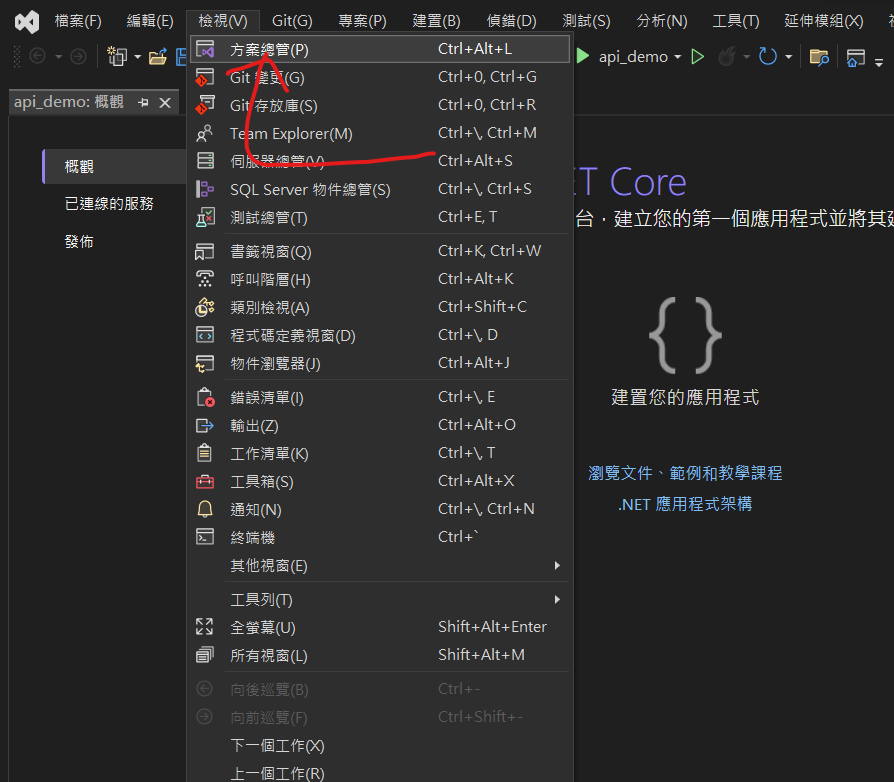Open the 瀏覽文件、範例和教學課程 link

tap(685, 473)
